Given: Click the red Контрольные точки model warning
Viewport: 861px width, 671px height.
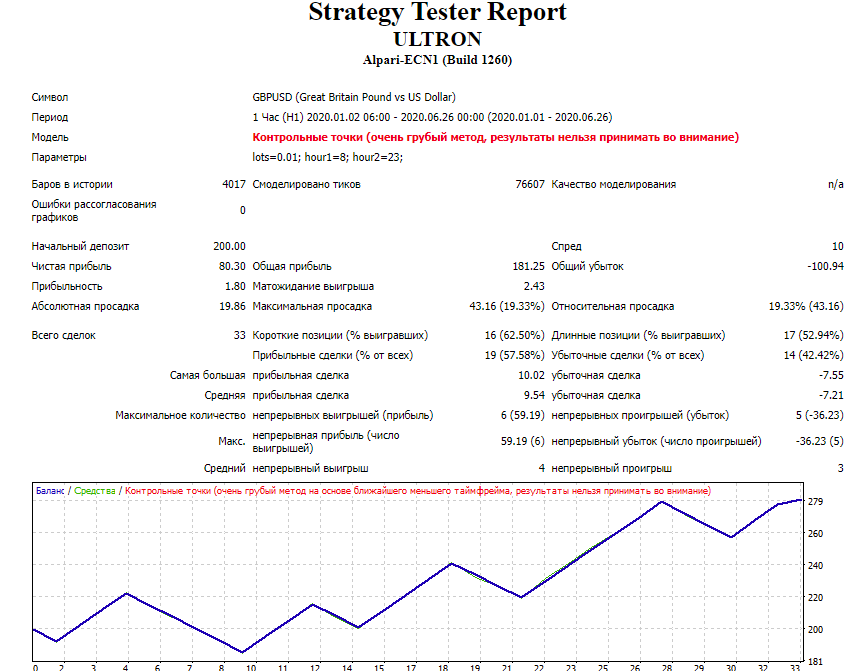Looking at the screenshot, I should (x=495, y=137).
